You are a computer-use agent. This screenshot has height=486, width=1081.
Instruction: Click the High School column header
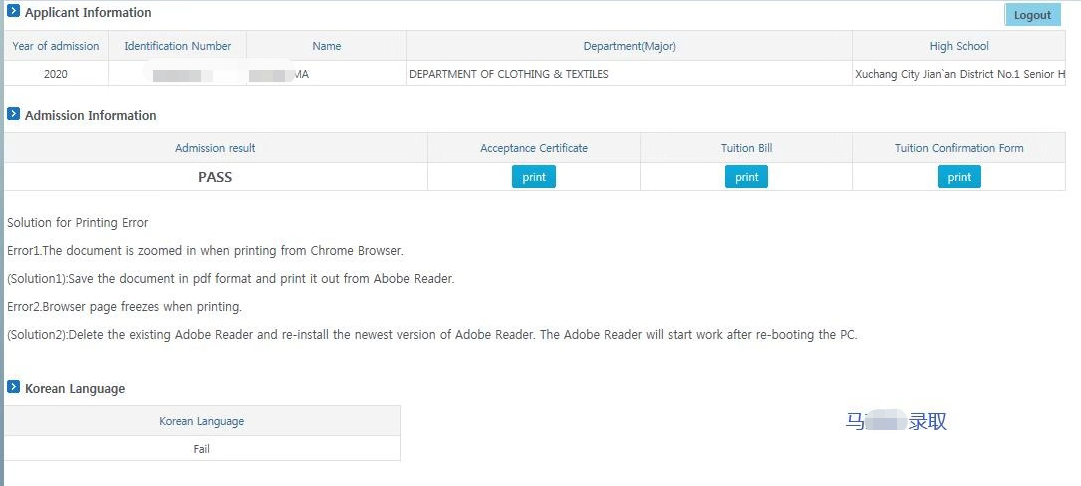pos(958,46)
